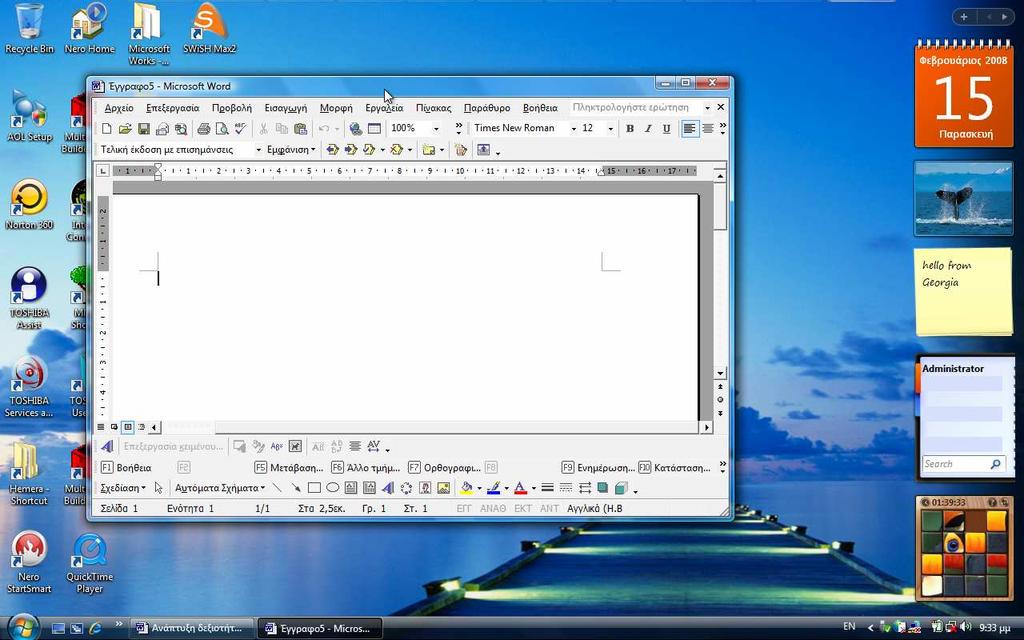The width and height of the screenshot is (1024, 640).
Task: Click F10 Κατάσταση button
Action: [x=674, y=468]
